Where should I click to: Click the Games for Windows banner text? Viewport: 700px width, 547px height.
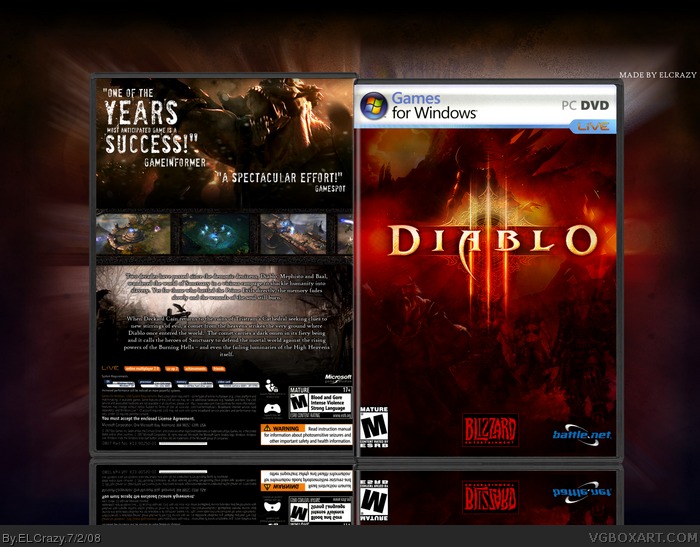pyautogui.click(x=431, y=104)
